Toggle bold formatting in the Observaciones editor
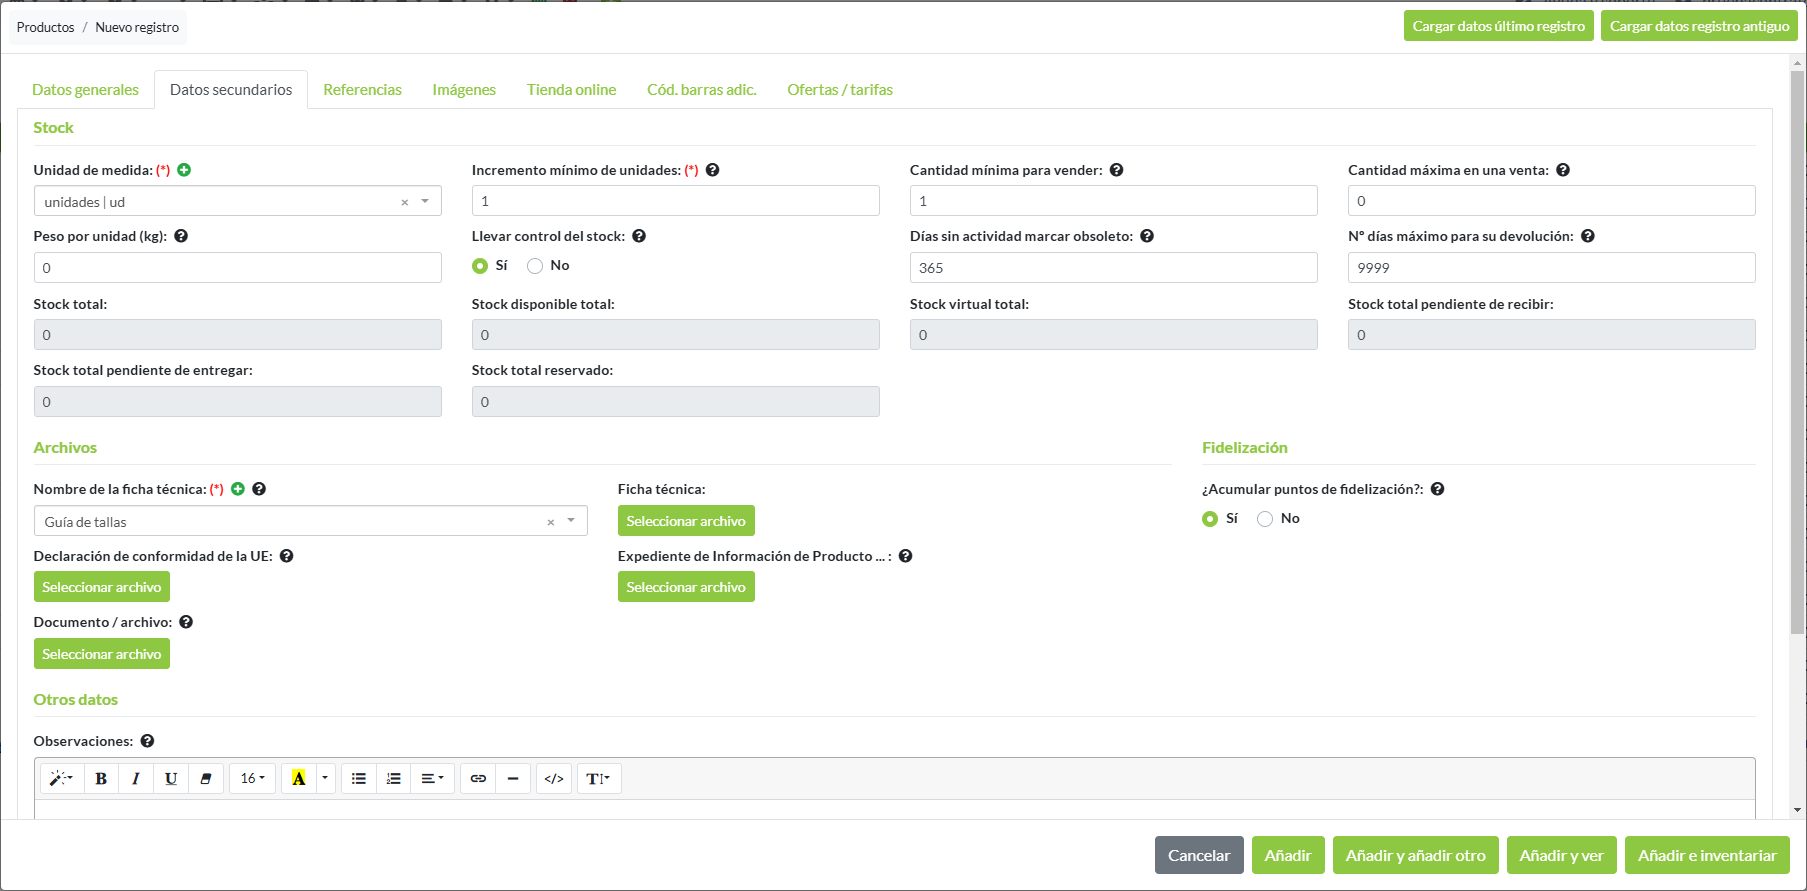This screenshot has width=1807, height=891. pos(101,779)
